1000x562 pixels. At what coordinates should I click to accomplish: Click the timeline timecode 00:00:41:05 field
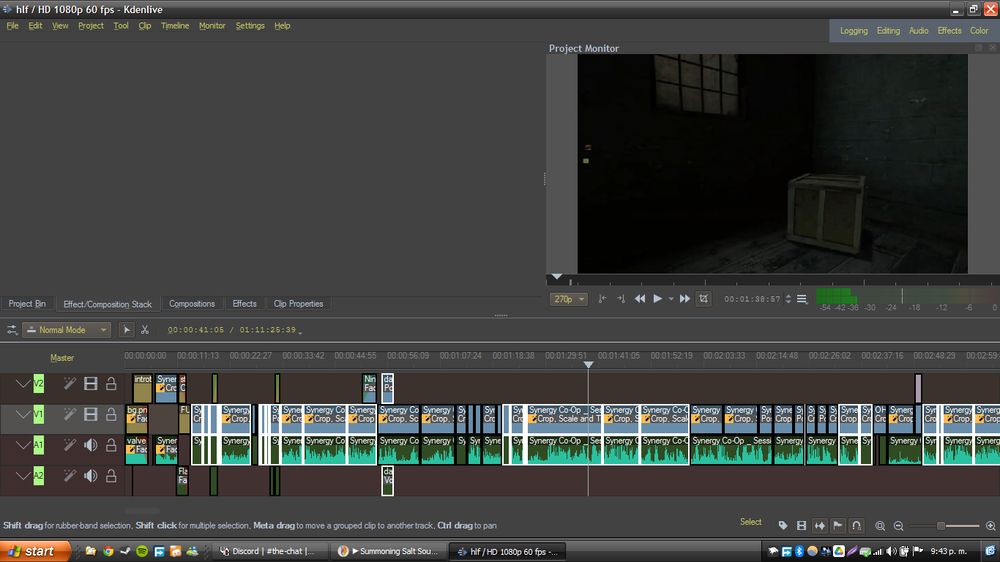click(x=196, y=330)
